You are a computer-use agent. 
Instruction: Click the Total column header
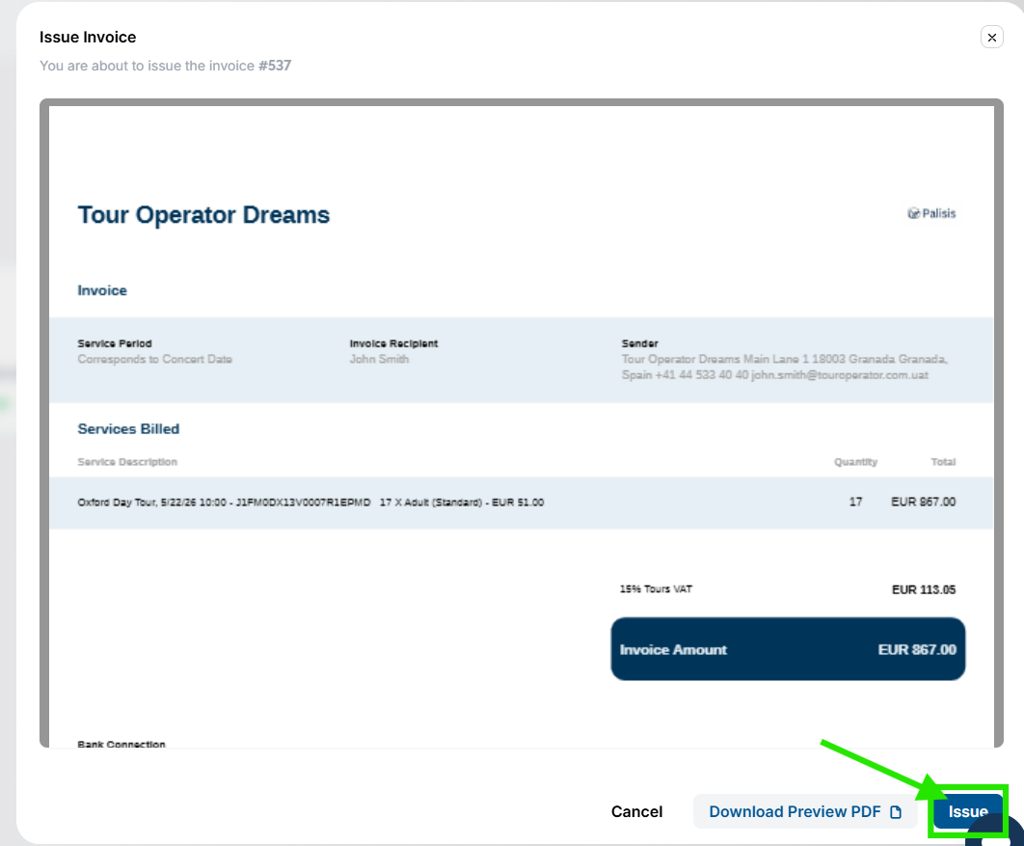(x=943, y=462)
